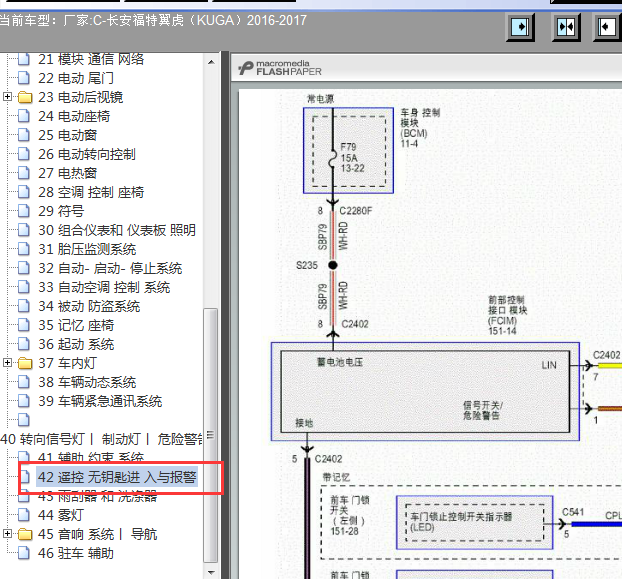Open 22 电动 尾门 entry
This screenshot has height=579, width=622.
coord(76,78)
